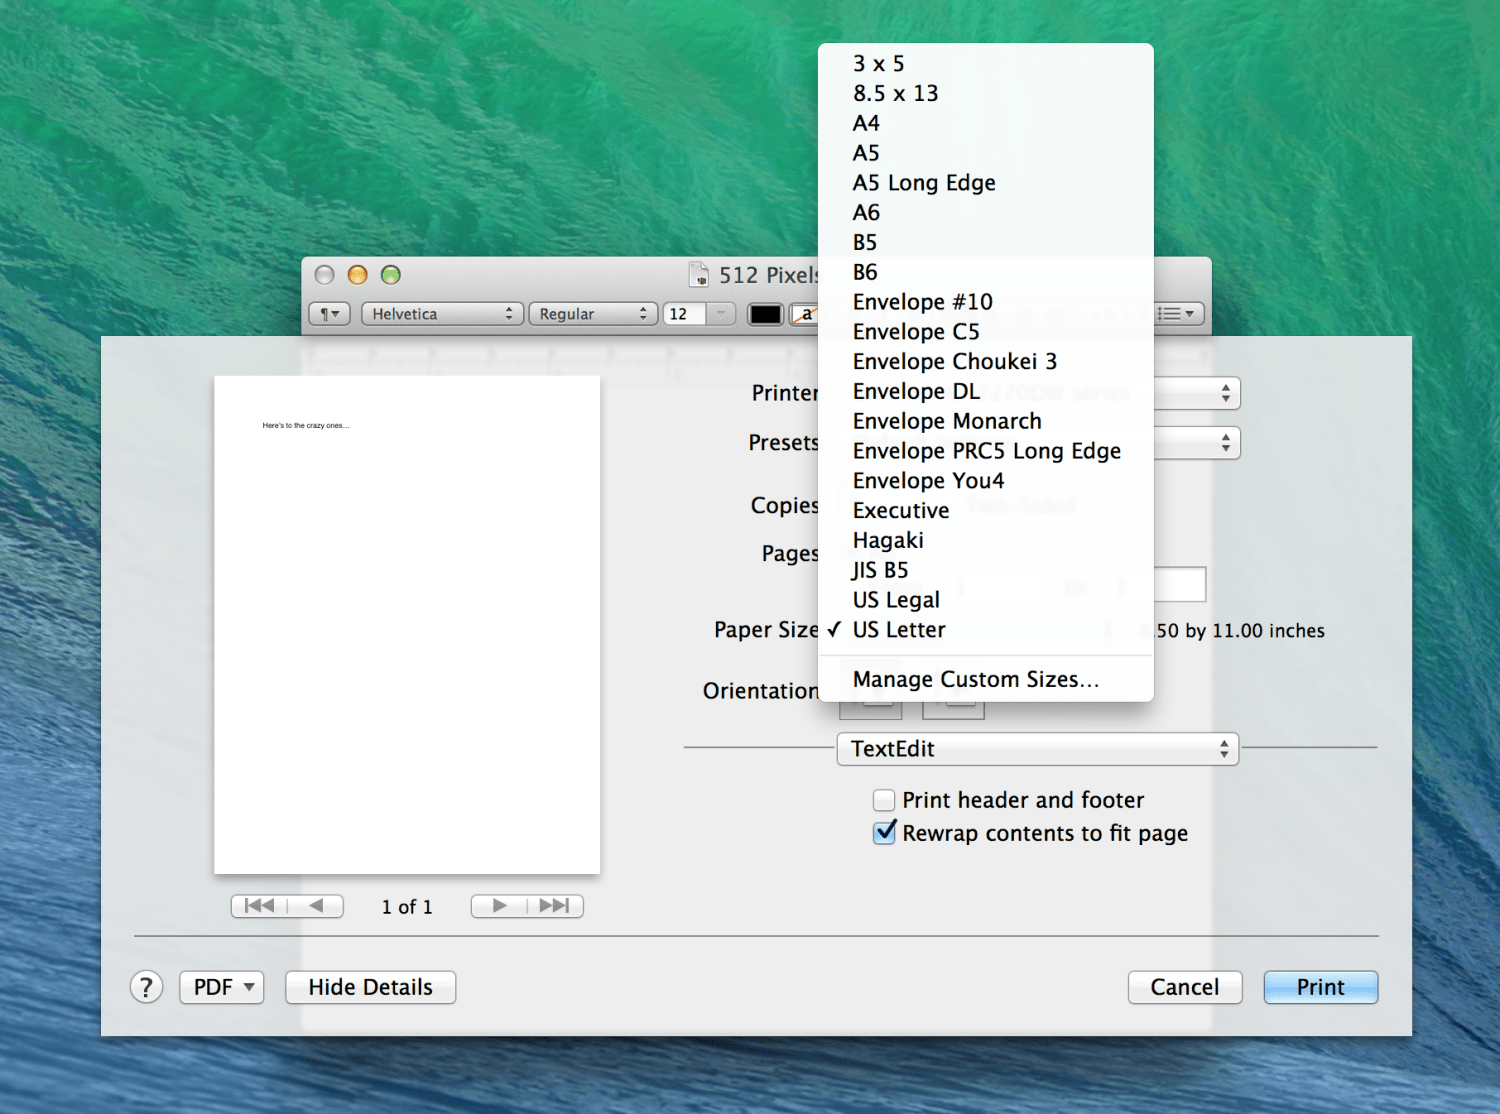This screenshot has width=1500, height=1114.
Task: Jump to last page in preview
Action: pos(555,906)
